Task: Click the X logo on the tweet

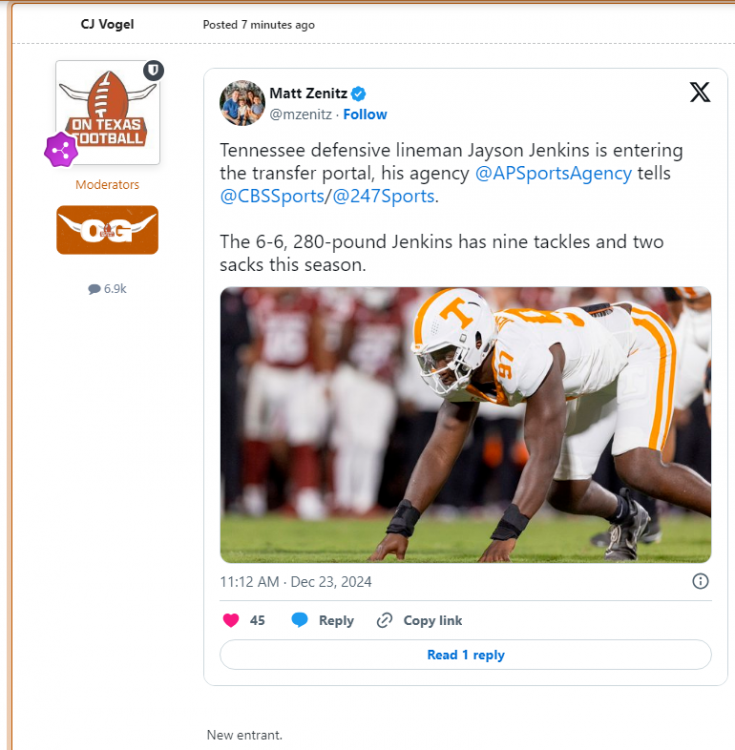Action: coord(700,93)
